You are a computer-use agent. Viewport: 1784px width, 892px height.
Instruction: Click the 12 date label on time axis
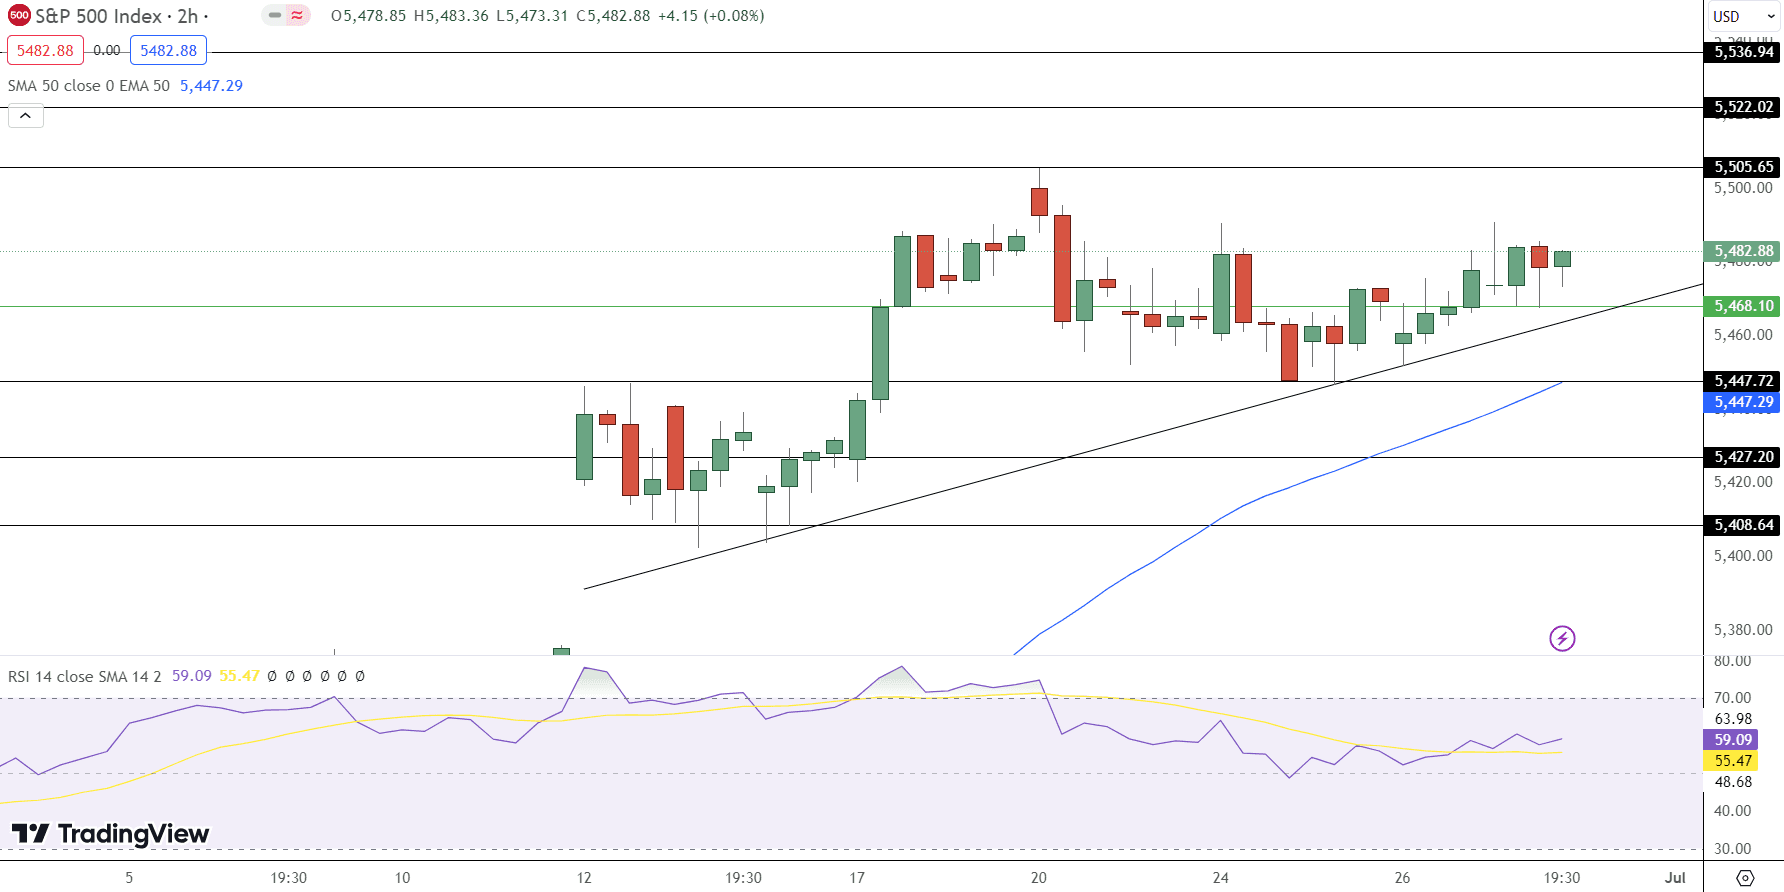(584, 878)
